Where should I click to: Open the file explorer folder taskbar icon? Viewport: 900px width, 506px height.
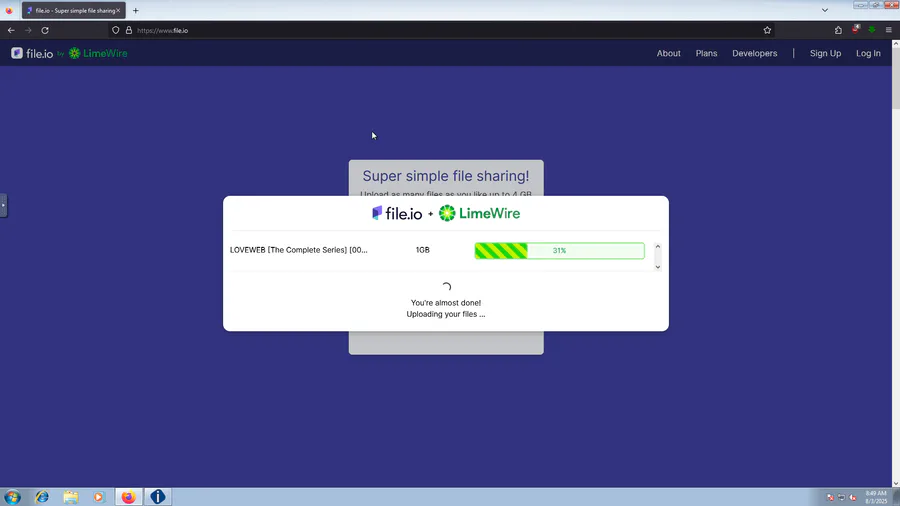pos(71,497)
